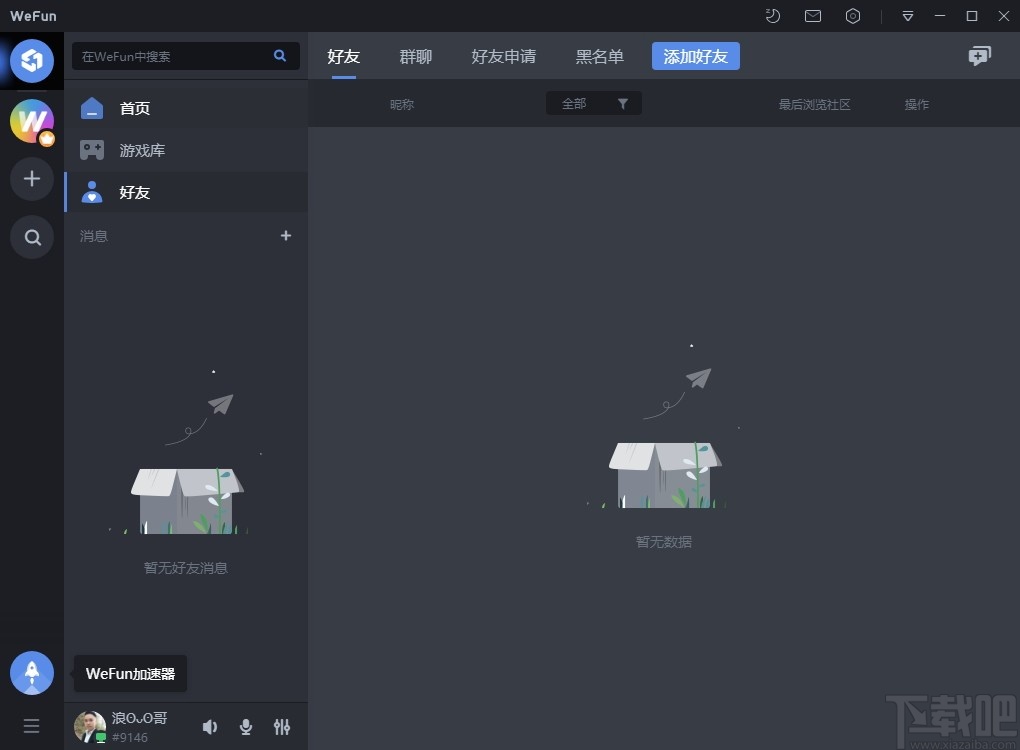Open the mail notifications icon in title bar
This screenshot has width=1020, height=750.
tap(812, 16)
